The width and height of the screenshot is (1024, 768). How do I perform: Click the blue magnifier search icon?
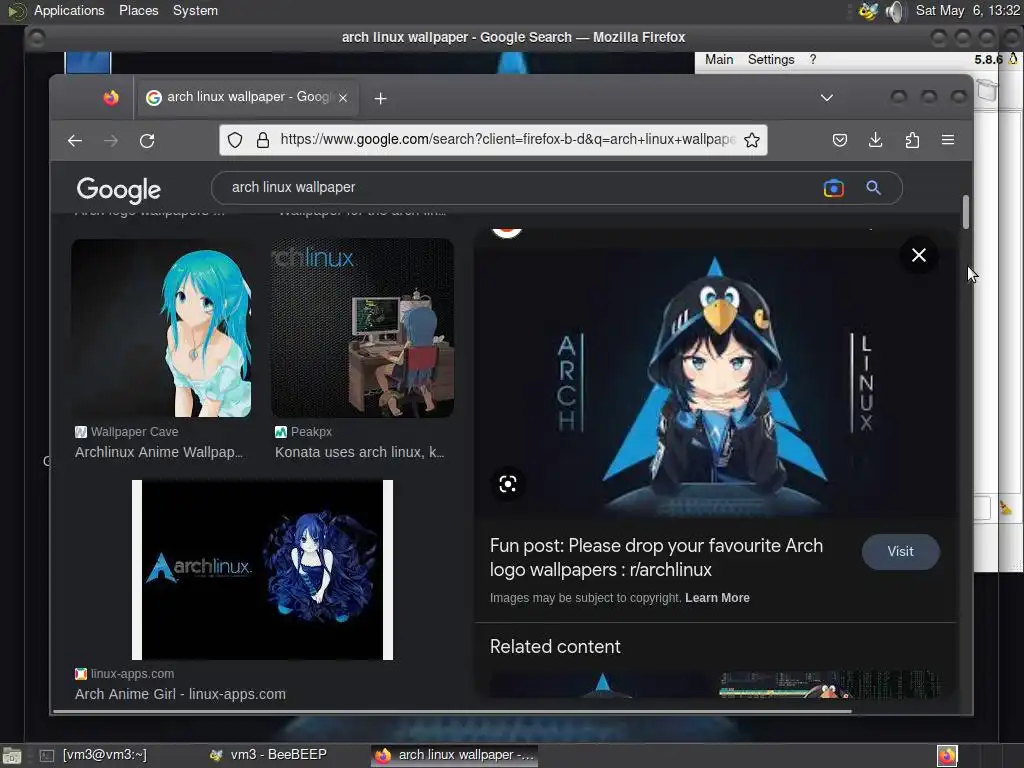pos(873,188)
